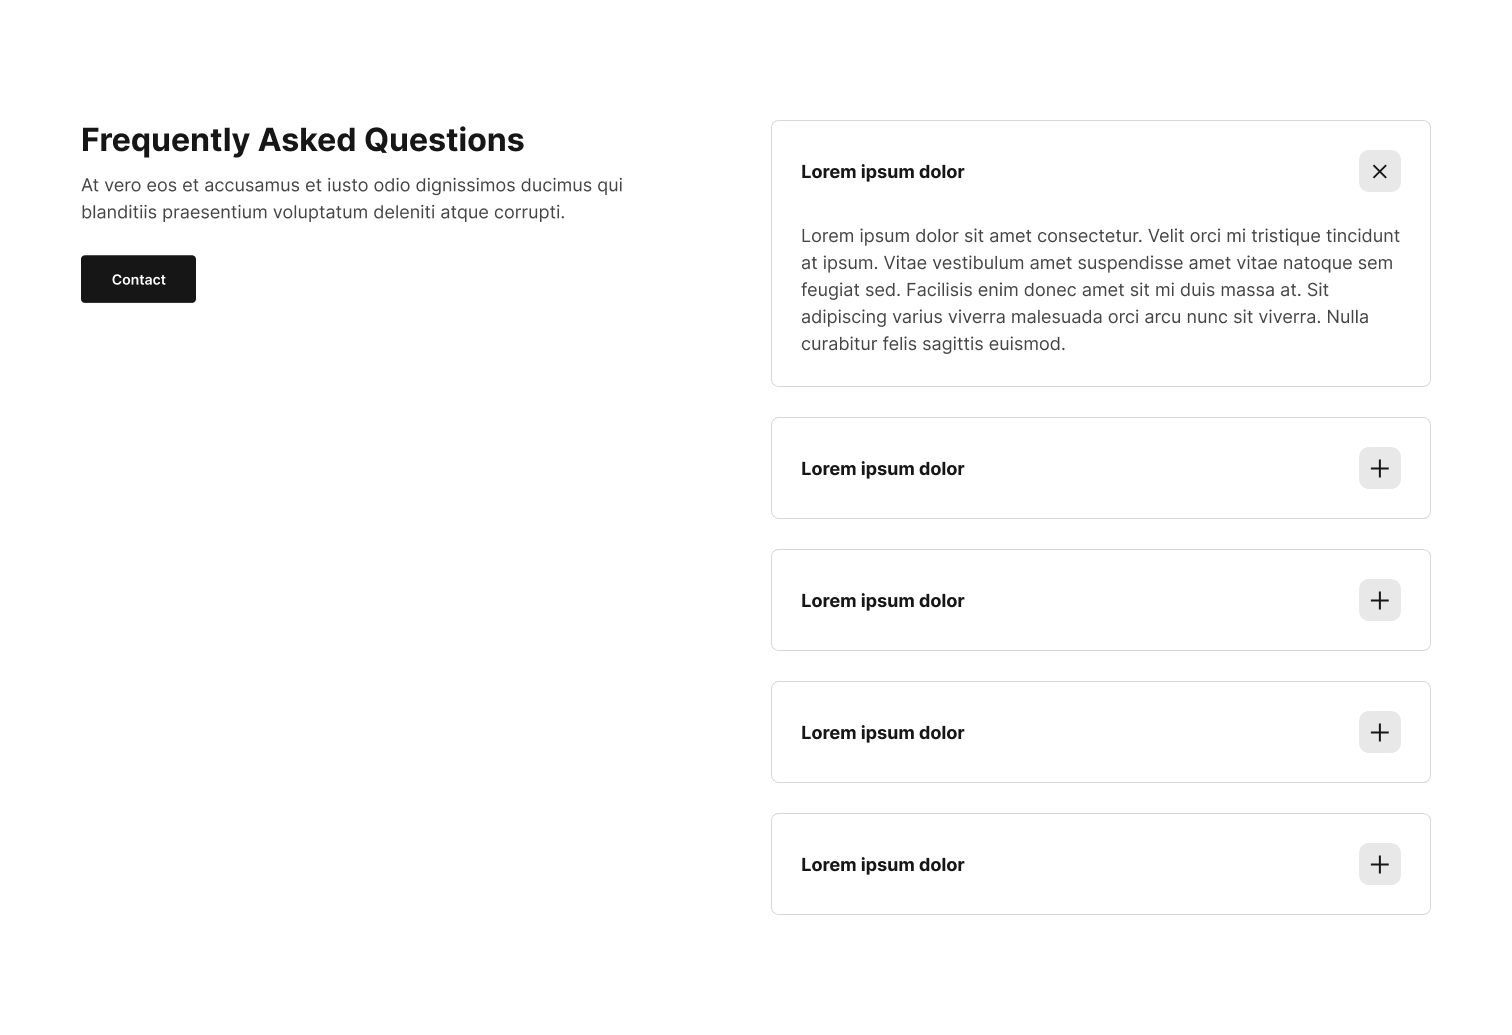Open the last FAQ item's plus icon

(1379, 864)
